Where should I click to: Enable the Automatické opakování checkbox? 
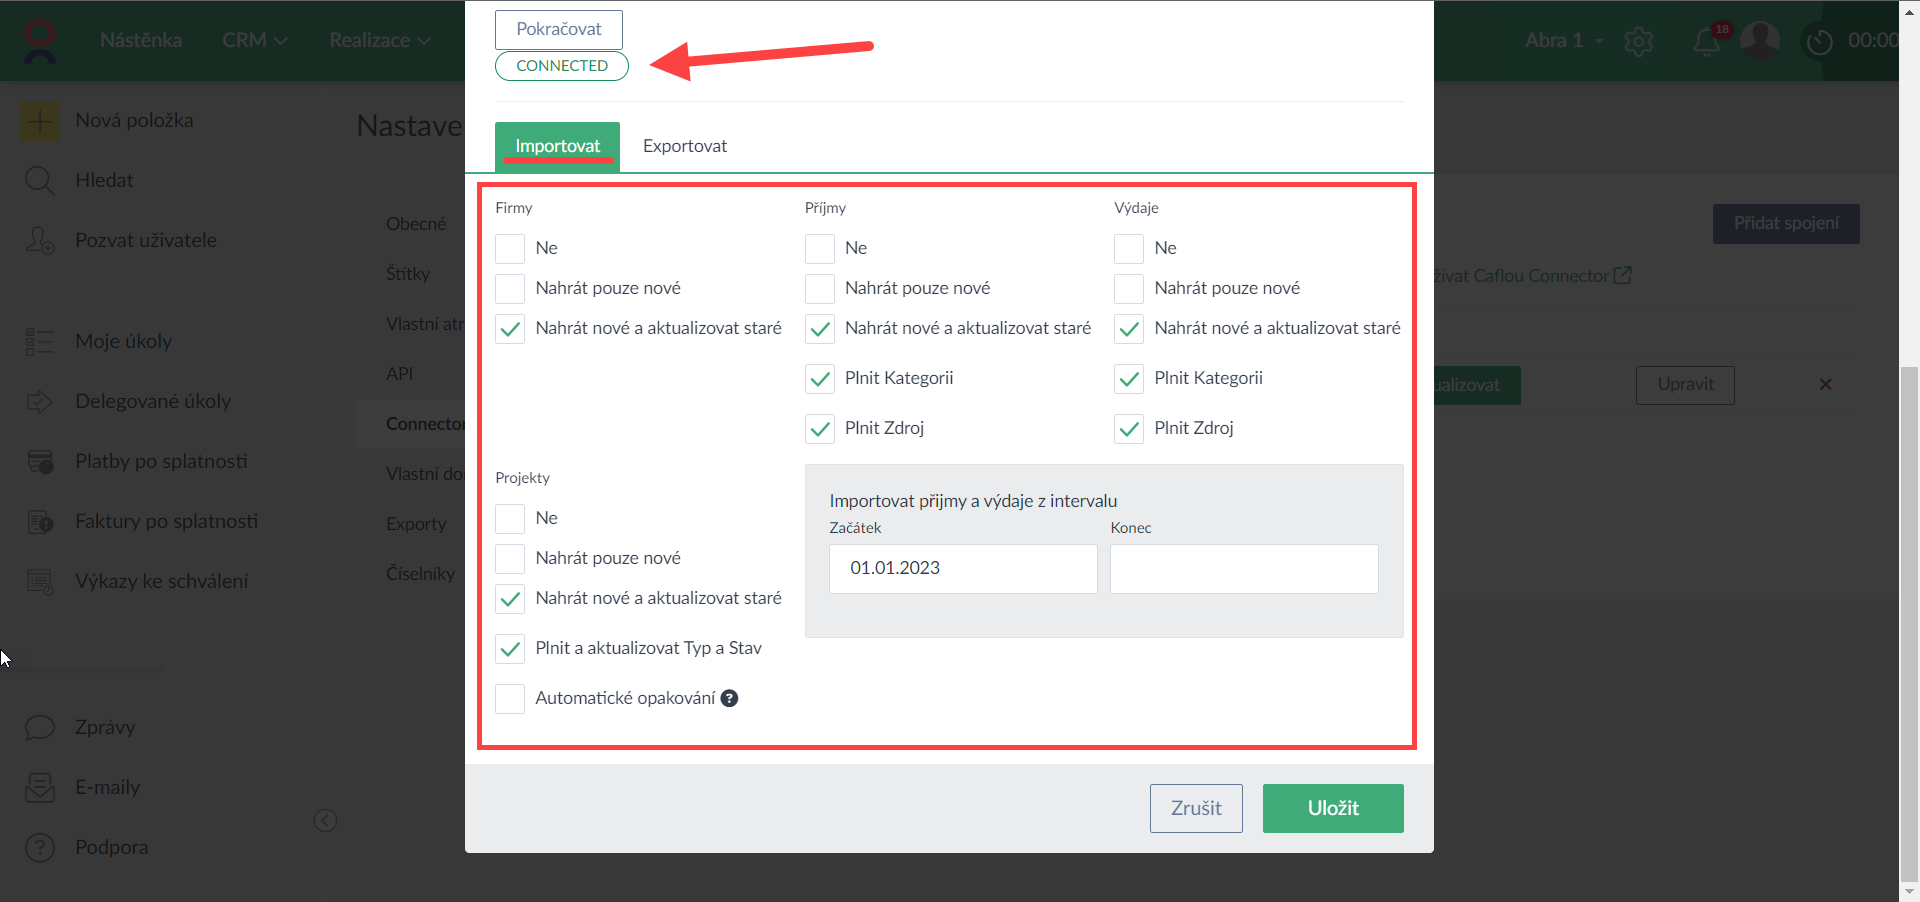coord(510,698)
